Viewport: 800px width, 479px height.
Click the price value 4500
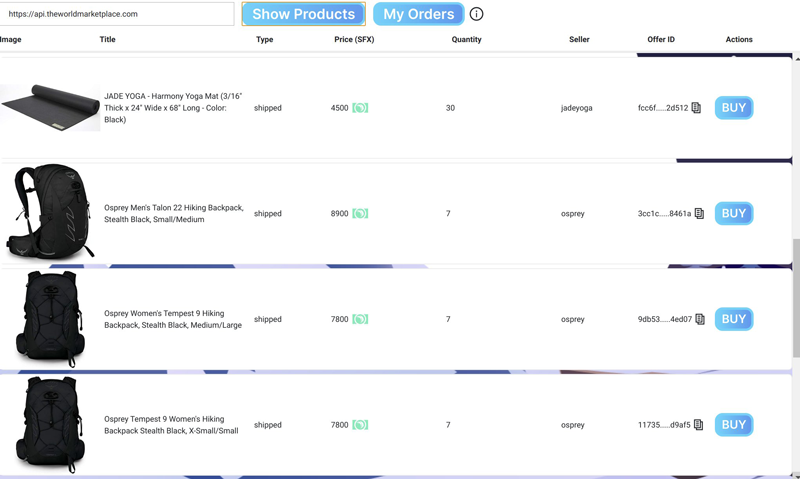(339, 108)
